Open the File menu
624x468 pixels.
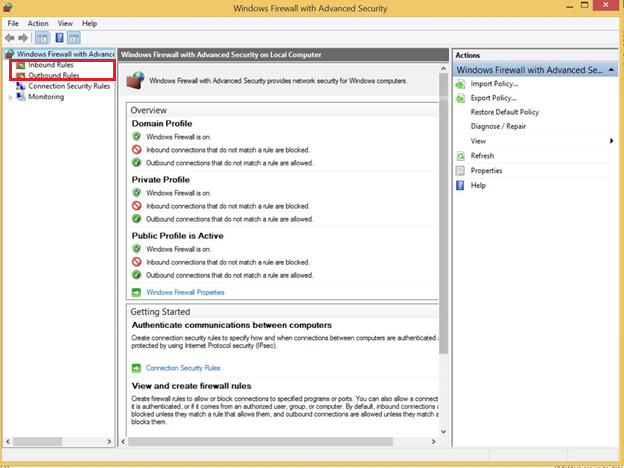coord(13,23)
